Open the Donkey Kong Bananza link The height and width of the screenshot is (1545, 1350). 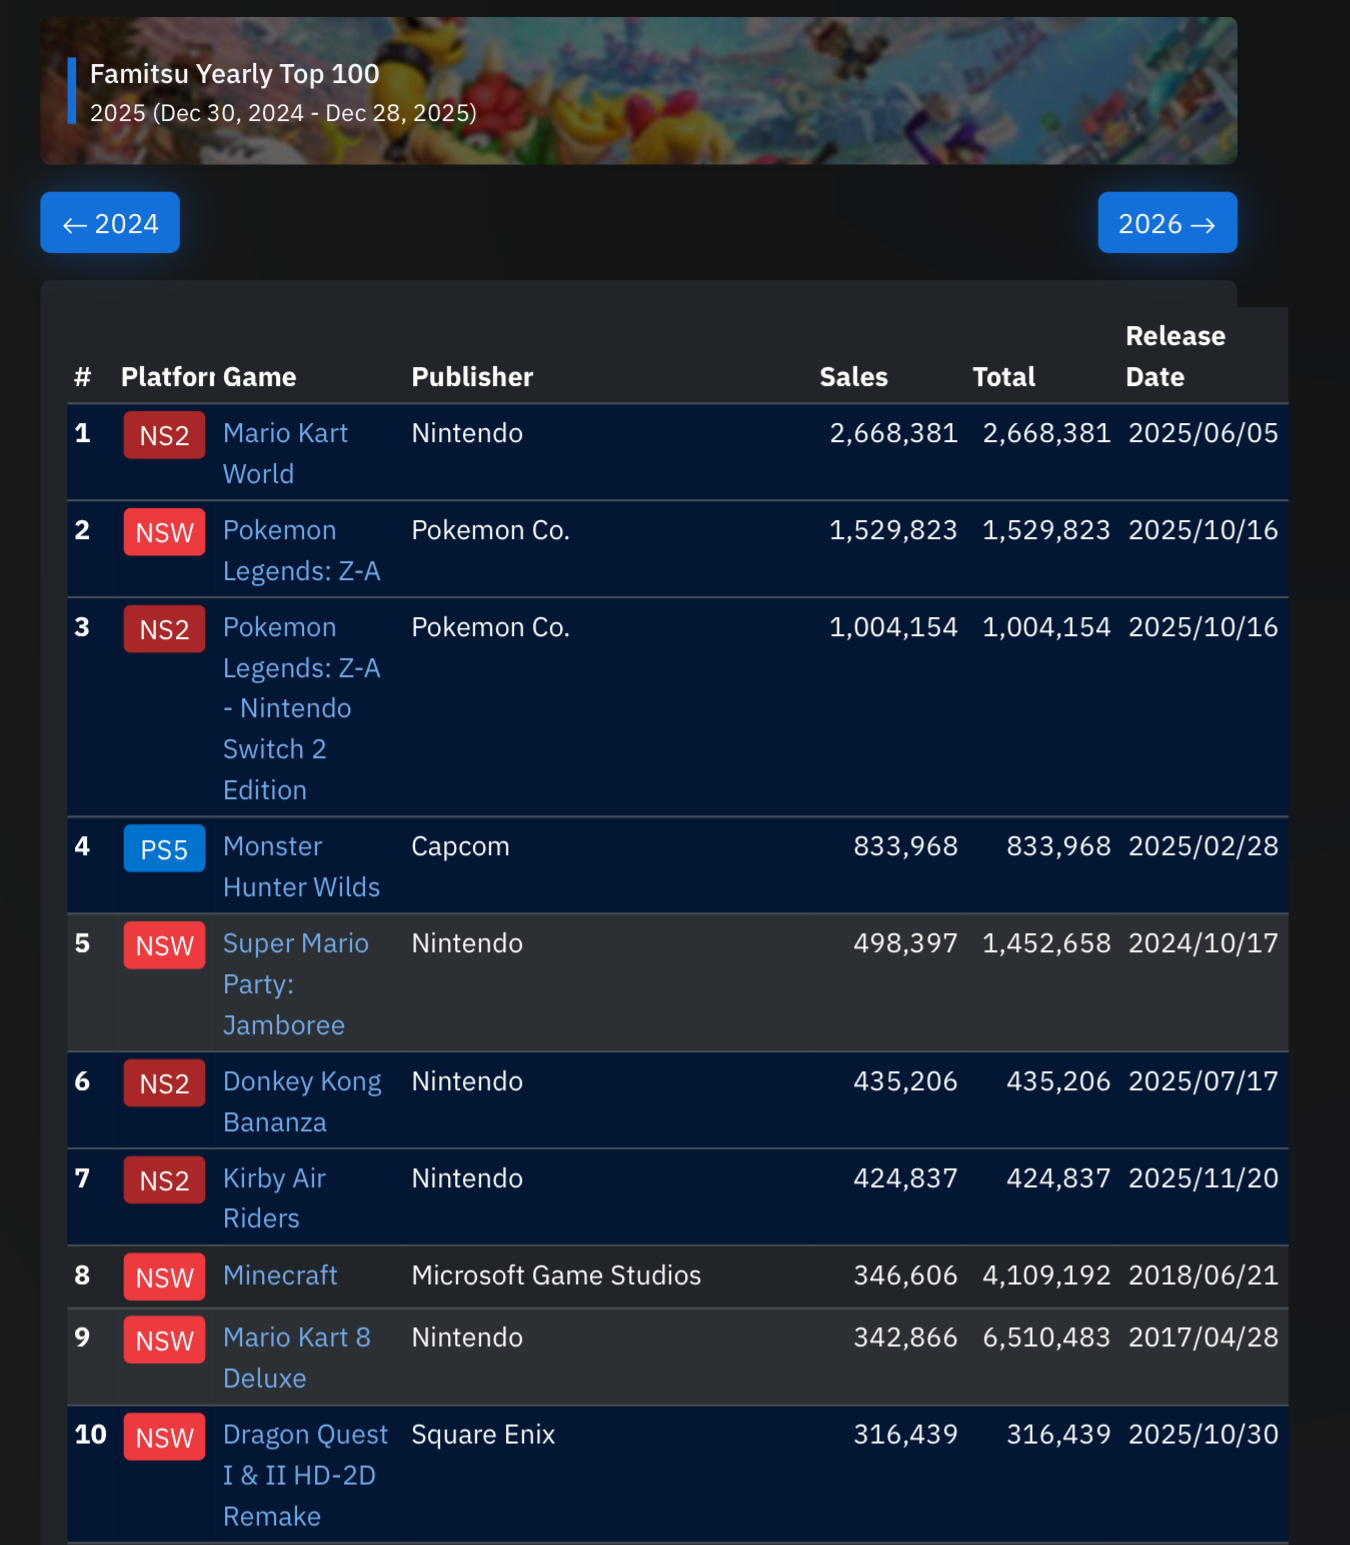tap(302, 1101)
